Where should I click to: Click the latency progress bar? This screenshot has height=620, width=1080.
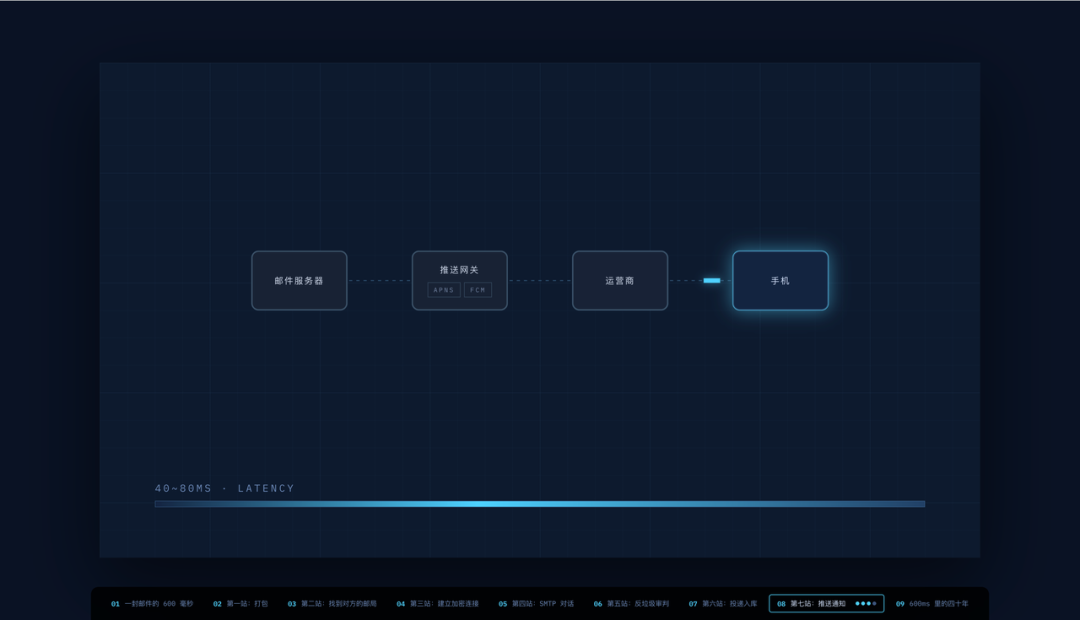pos(540,504)
